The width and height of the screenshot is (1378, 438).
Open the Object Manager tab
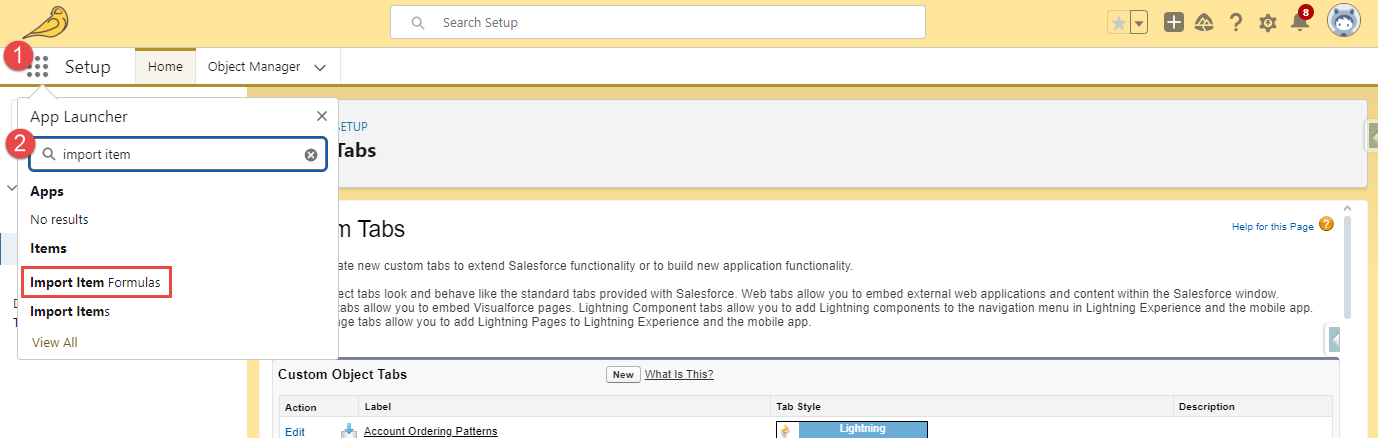tap(254, 67)
